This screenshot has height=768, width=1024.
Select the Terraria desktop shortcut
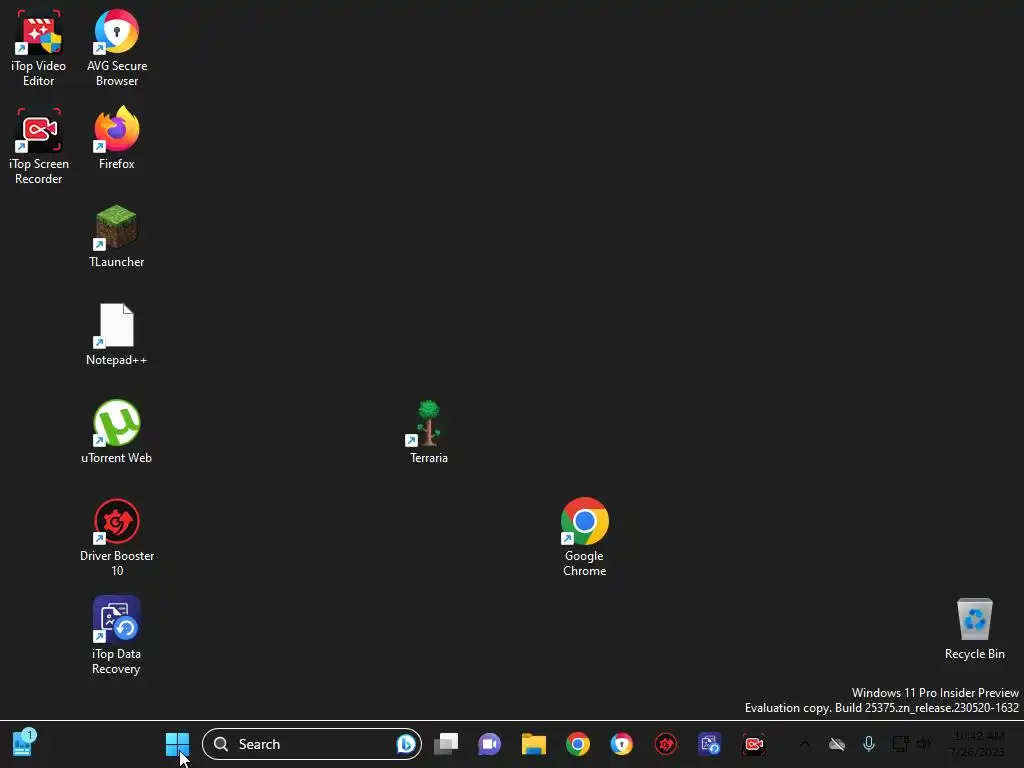[428, 432]
